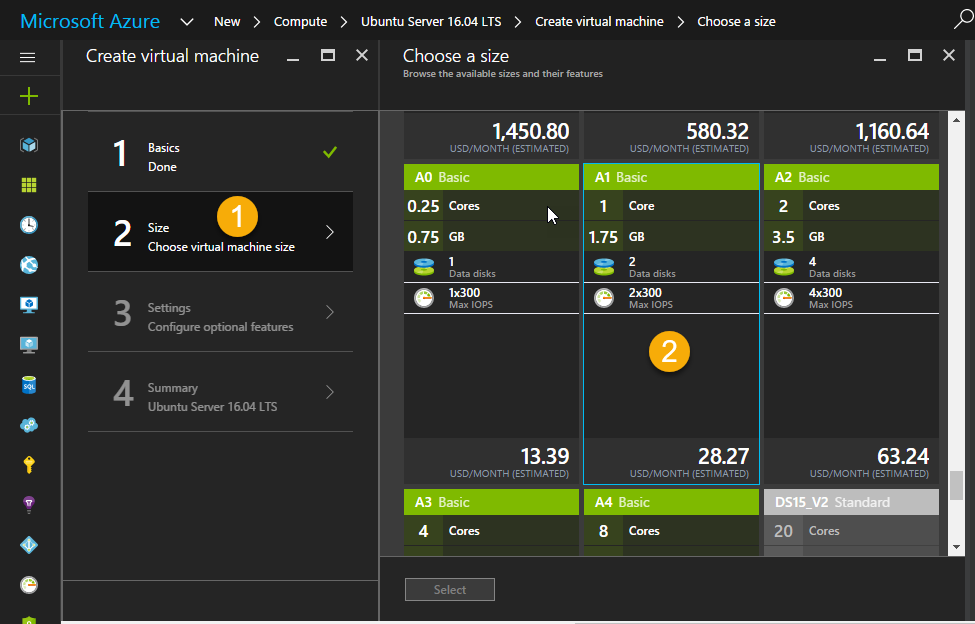975x624 pixels.
Task: Click the 3.5 GB memory row
Action: [x=851, y=237]
